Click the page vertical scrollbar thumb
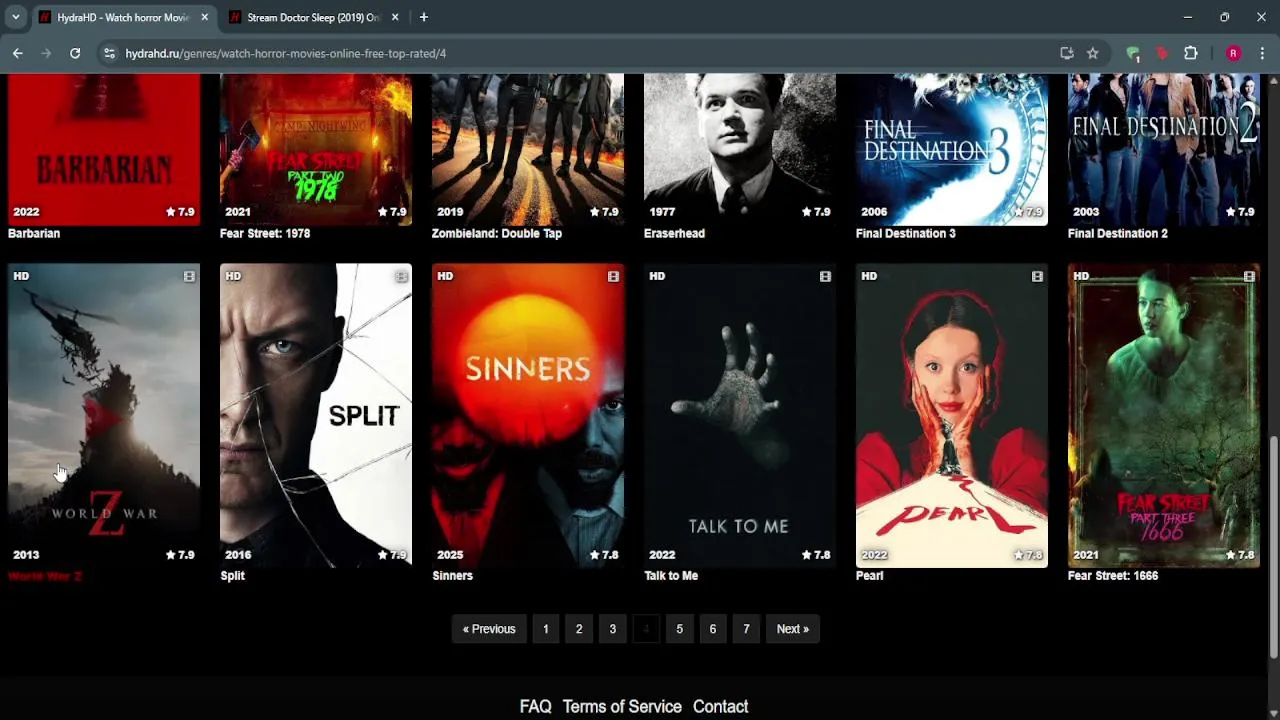Image resolution: width=1280 pixels, height=720 pixels. [x=1273, y=548]
